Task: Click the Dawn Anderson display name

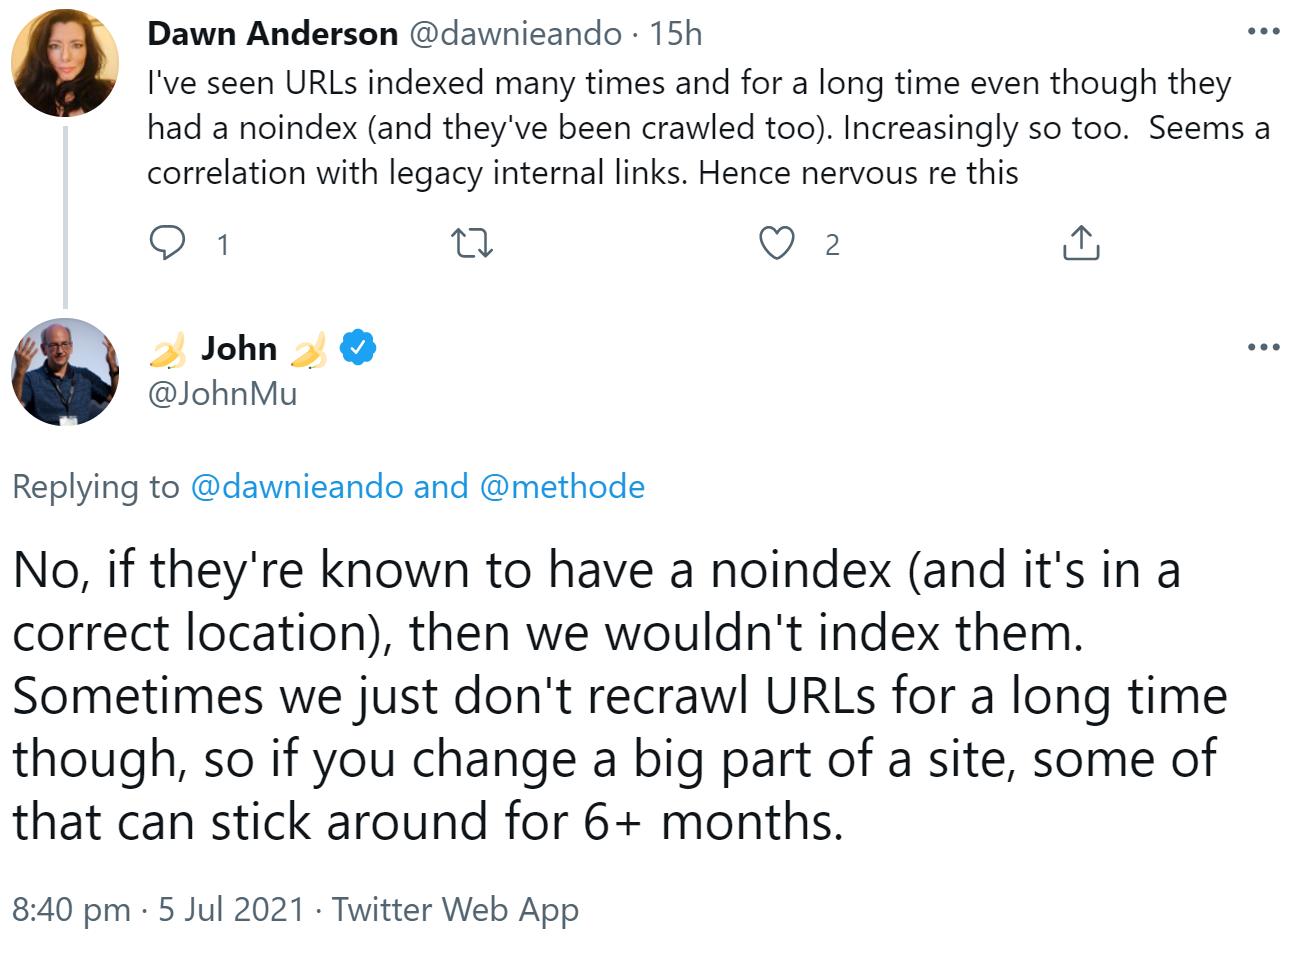Action: (x=272, y=34)
